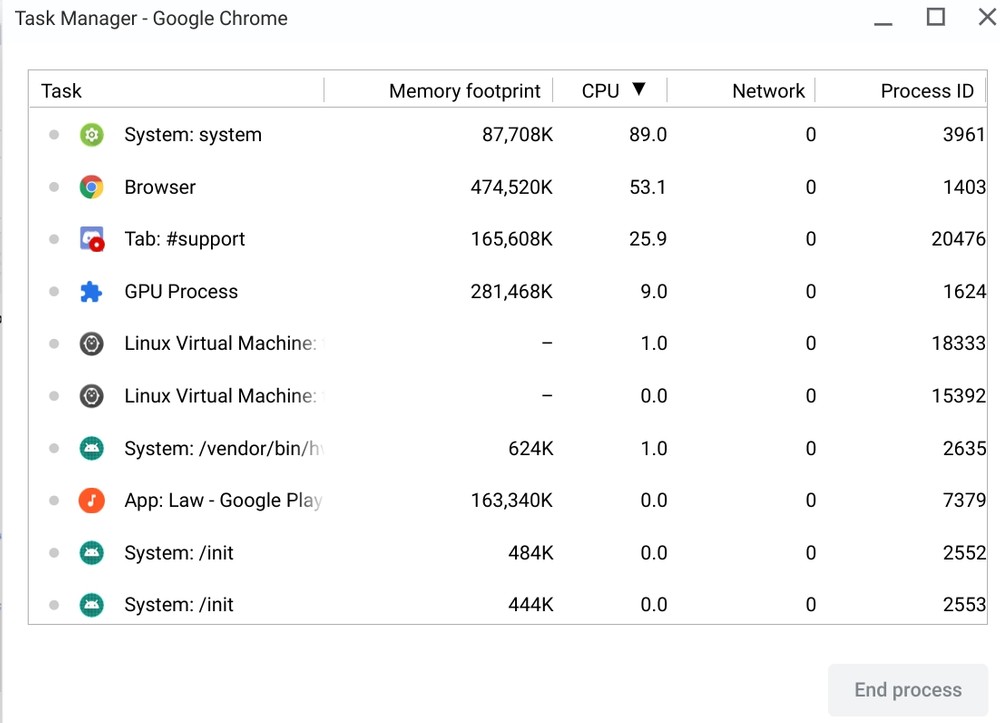Screen dimensions: 1000x723
Task: Maximize the Task Manager window
Action: (x=935, y=17)
